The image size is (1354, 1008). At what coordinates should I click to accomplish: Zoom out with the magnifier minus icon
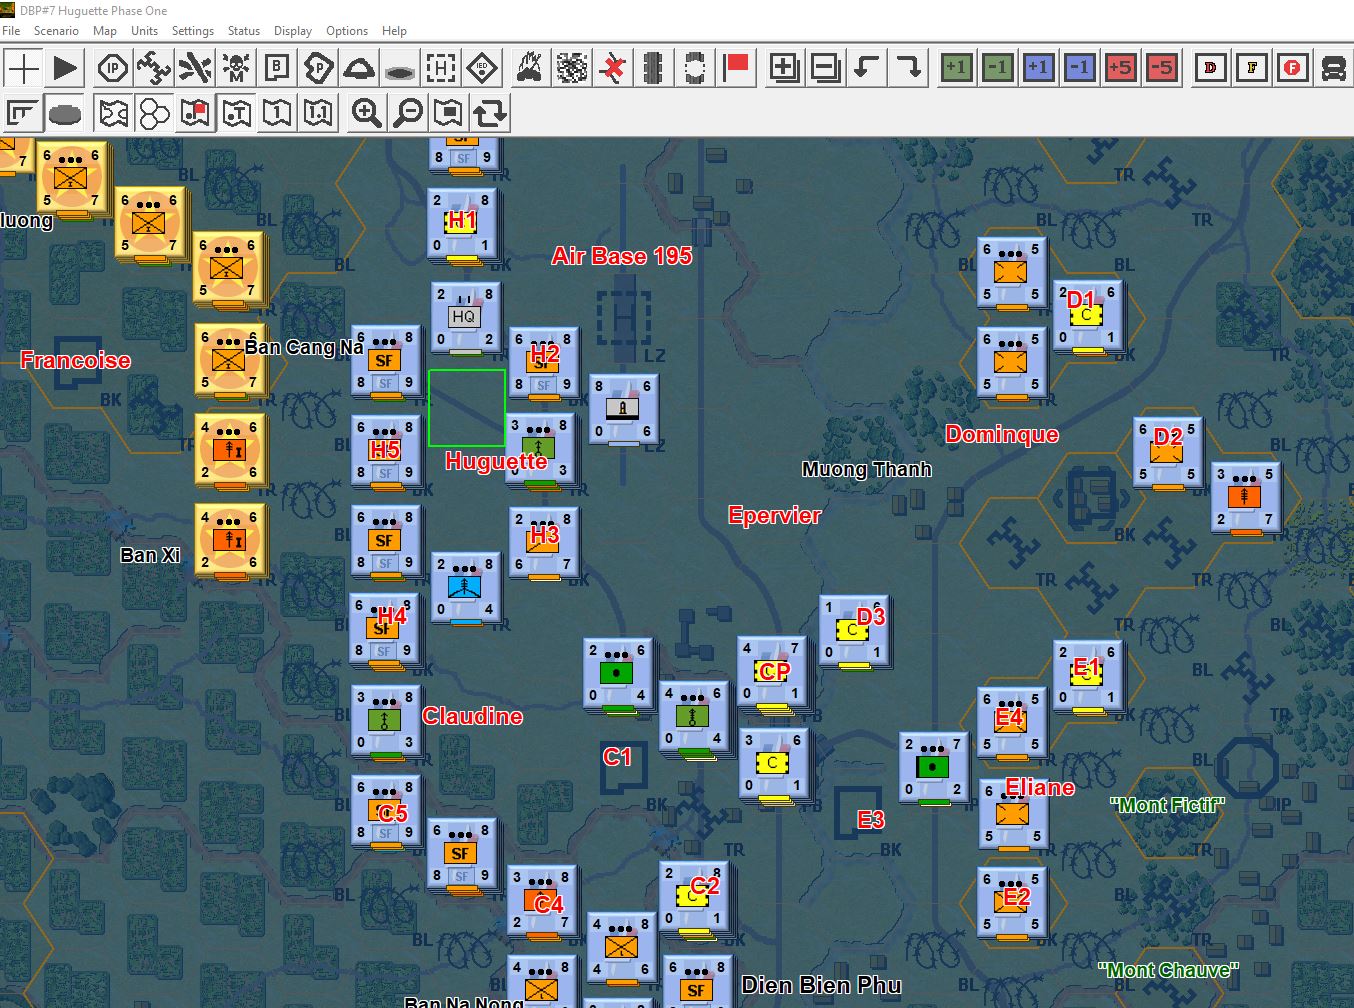(x=407, y=113)
